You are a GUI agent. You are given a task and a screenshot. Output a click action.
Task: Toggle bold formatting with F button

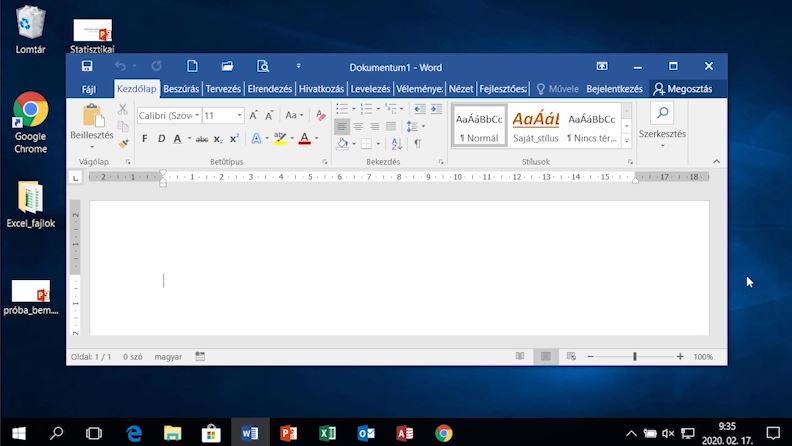pyautogui.click(x=145, y=138)
